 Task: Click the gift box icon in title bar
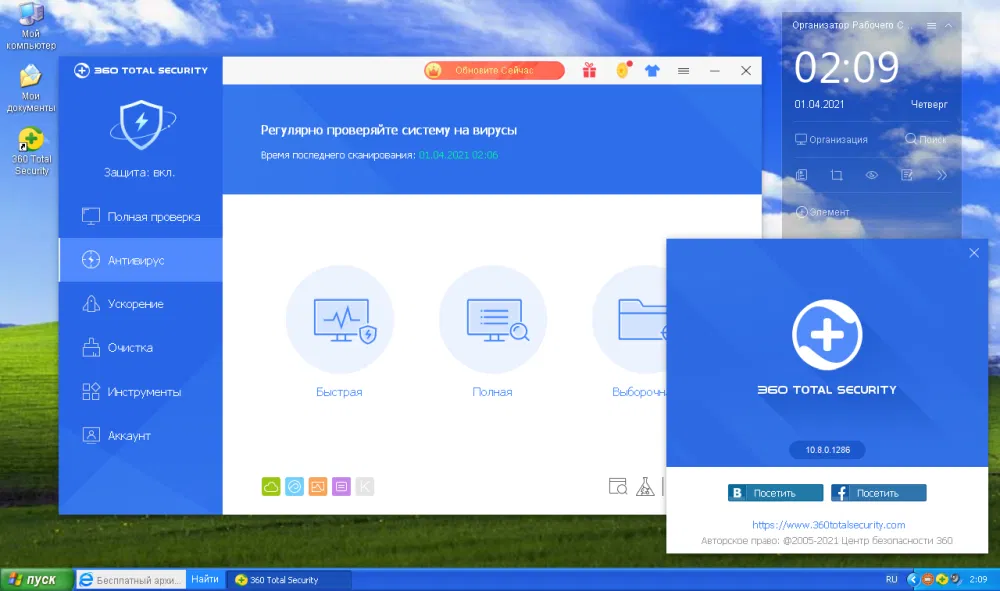coord(589,70)
